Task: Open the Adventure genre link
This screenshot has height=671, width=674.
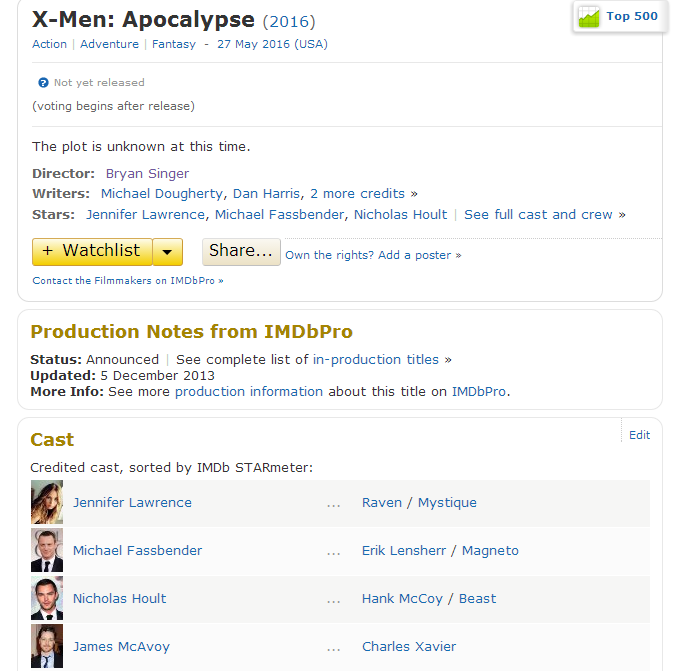Action: coord(109,44)
